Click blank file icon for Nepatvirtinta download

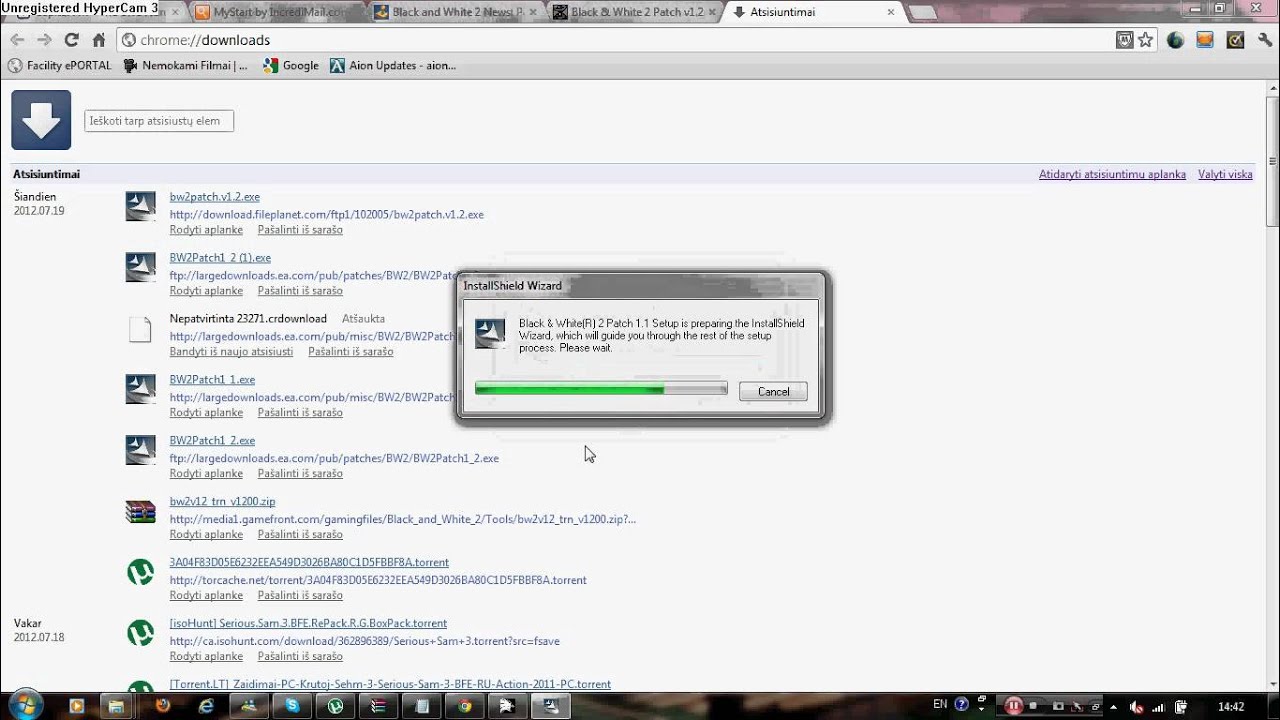pyautogui.click(x=140, y=329)
